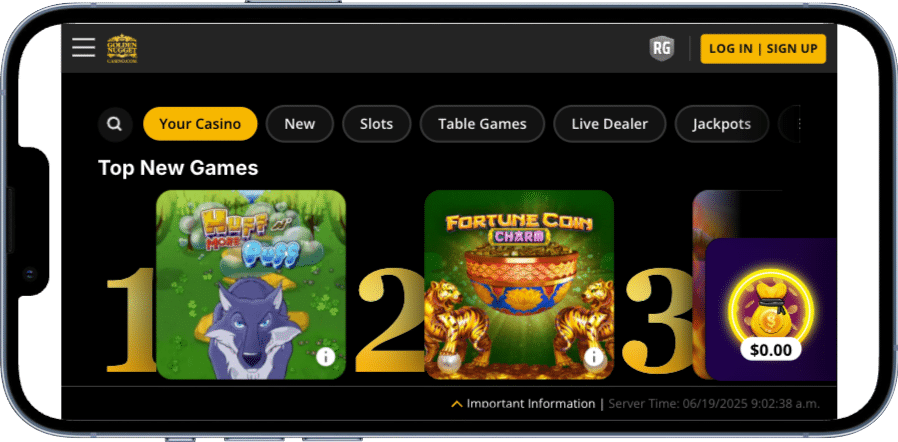Click the search magnifier icon
Screen dimensions: 898x442
tap(115, 124)
